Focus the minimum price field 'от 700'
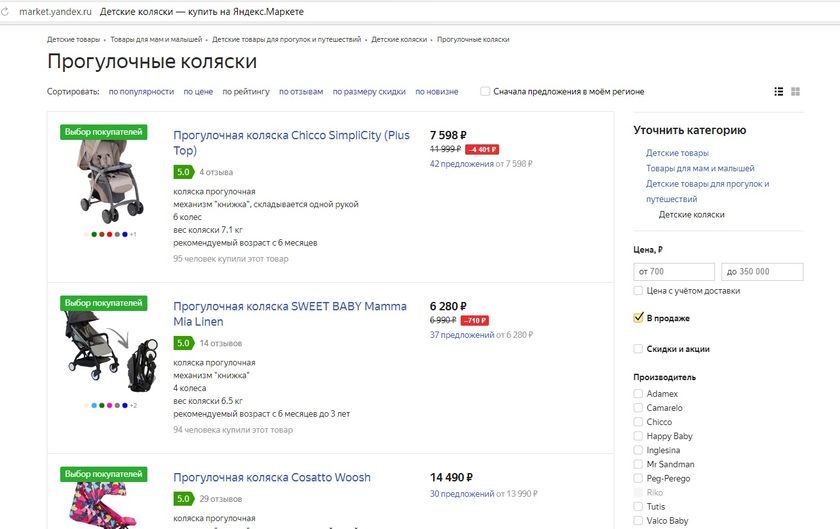This screenshot has height=529, width=840. [674, 272]
